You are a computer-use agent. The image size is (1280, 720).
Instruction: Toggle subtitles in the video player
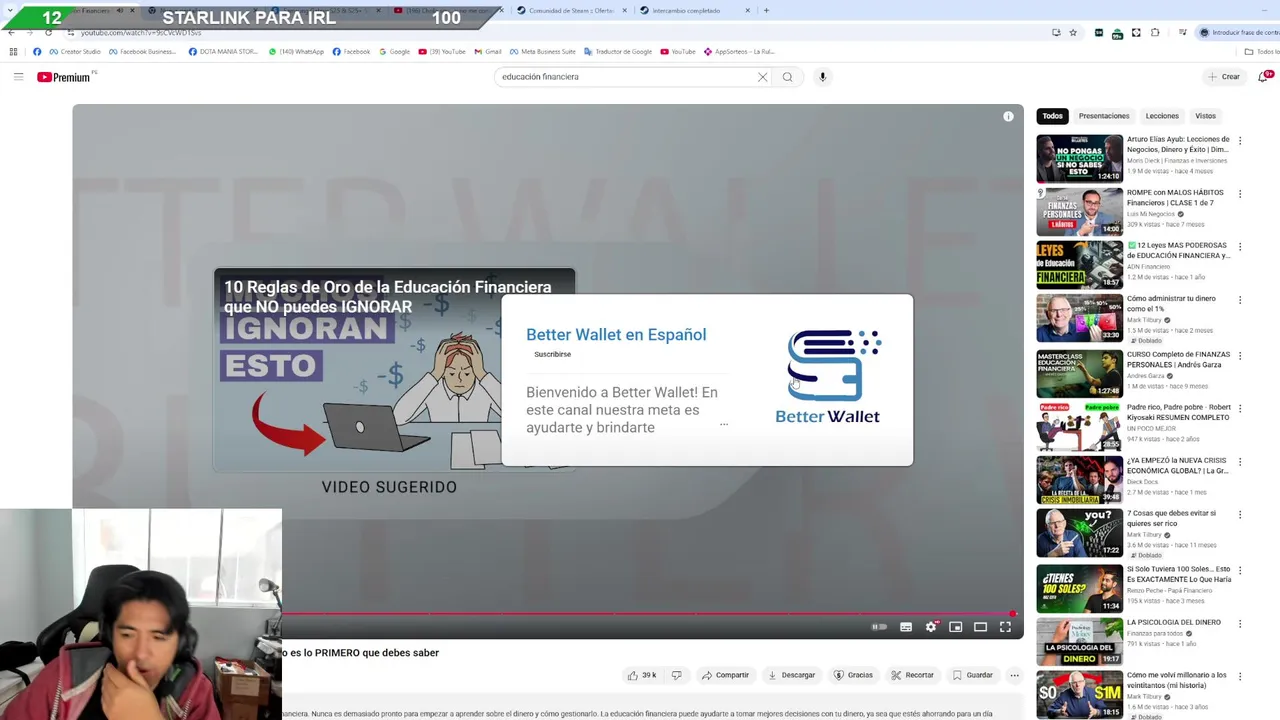point(905,627)
